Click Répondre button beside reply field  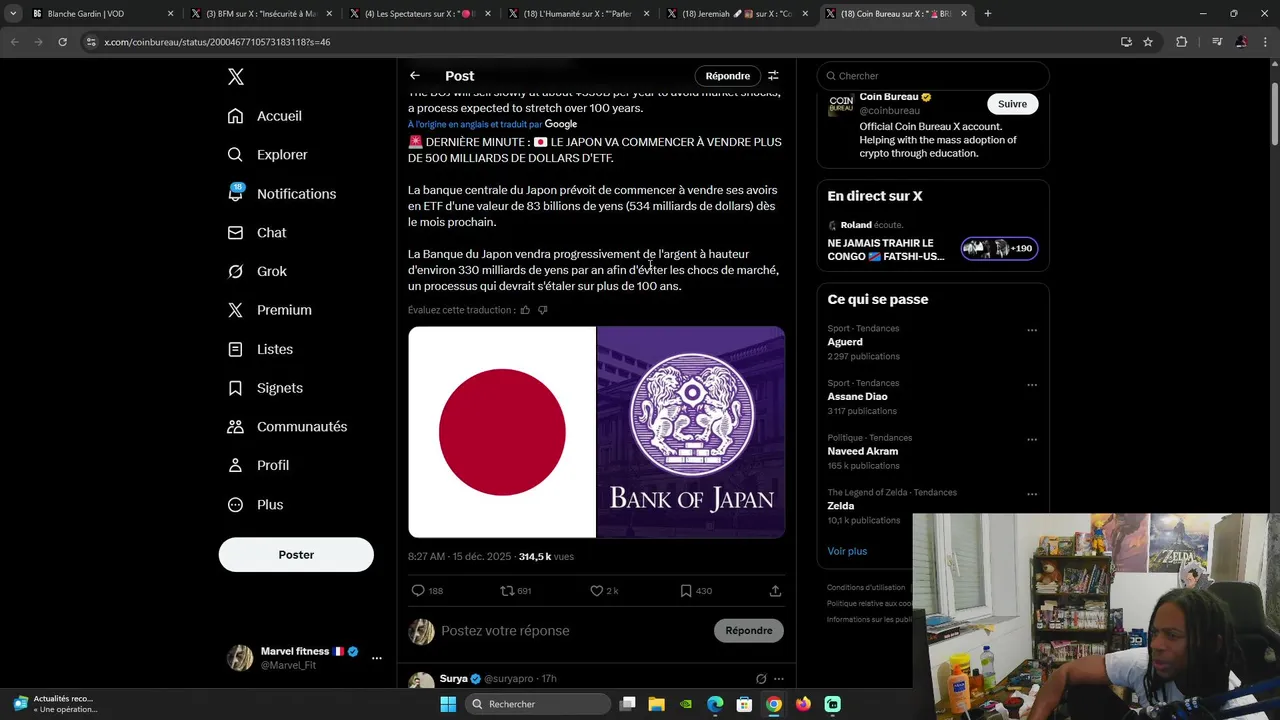point(749,631)
